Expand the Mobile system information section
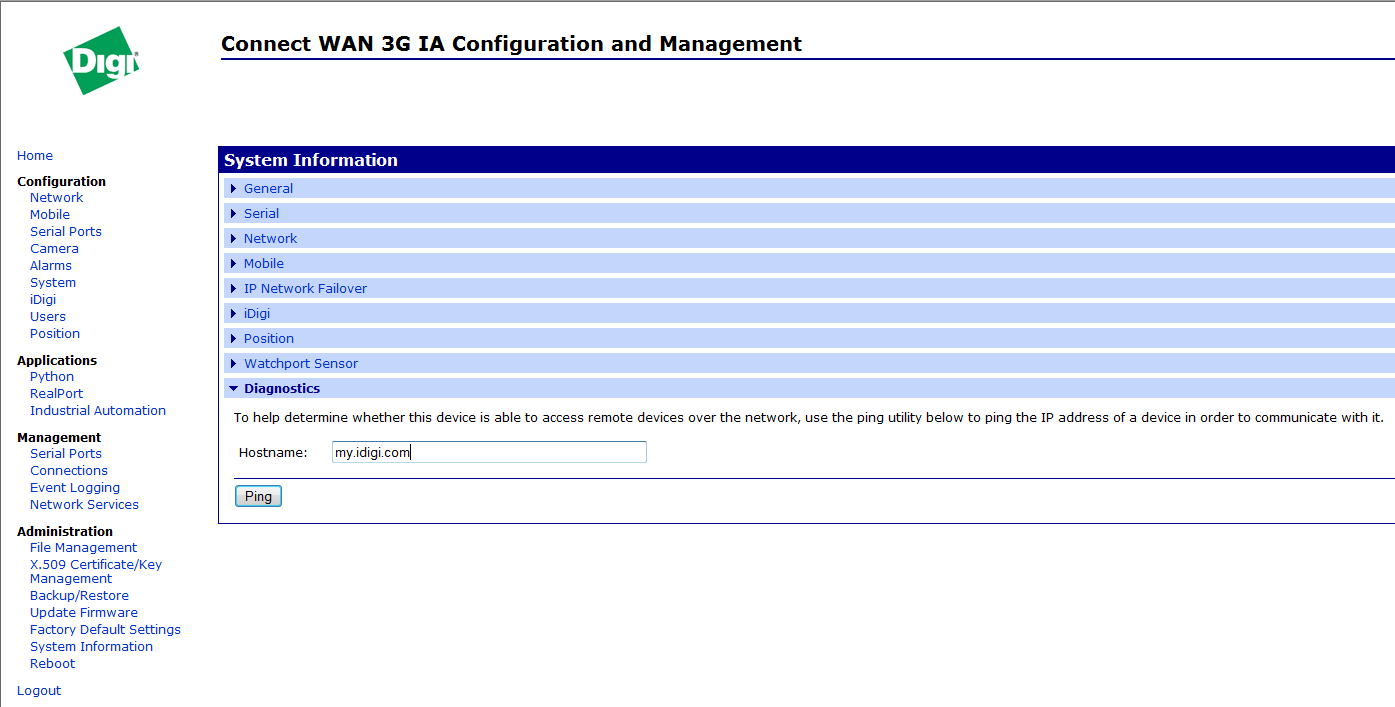 [x=263, y=264]
